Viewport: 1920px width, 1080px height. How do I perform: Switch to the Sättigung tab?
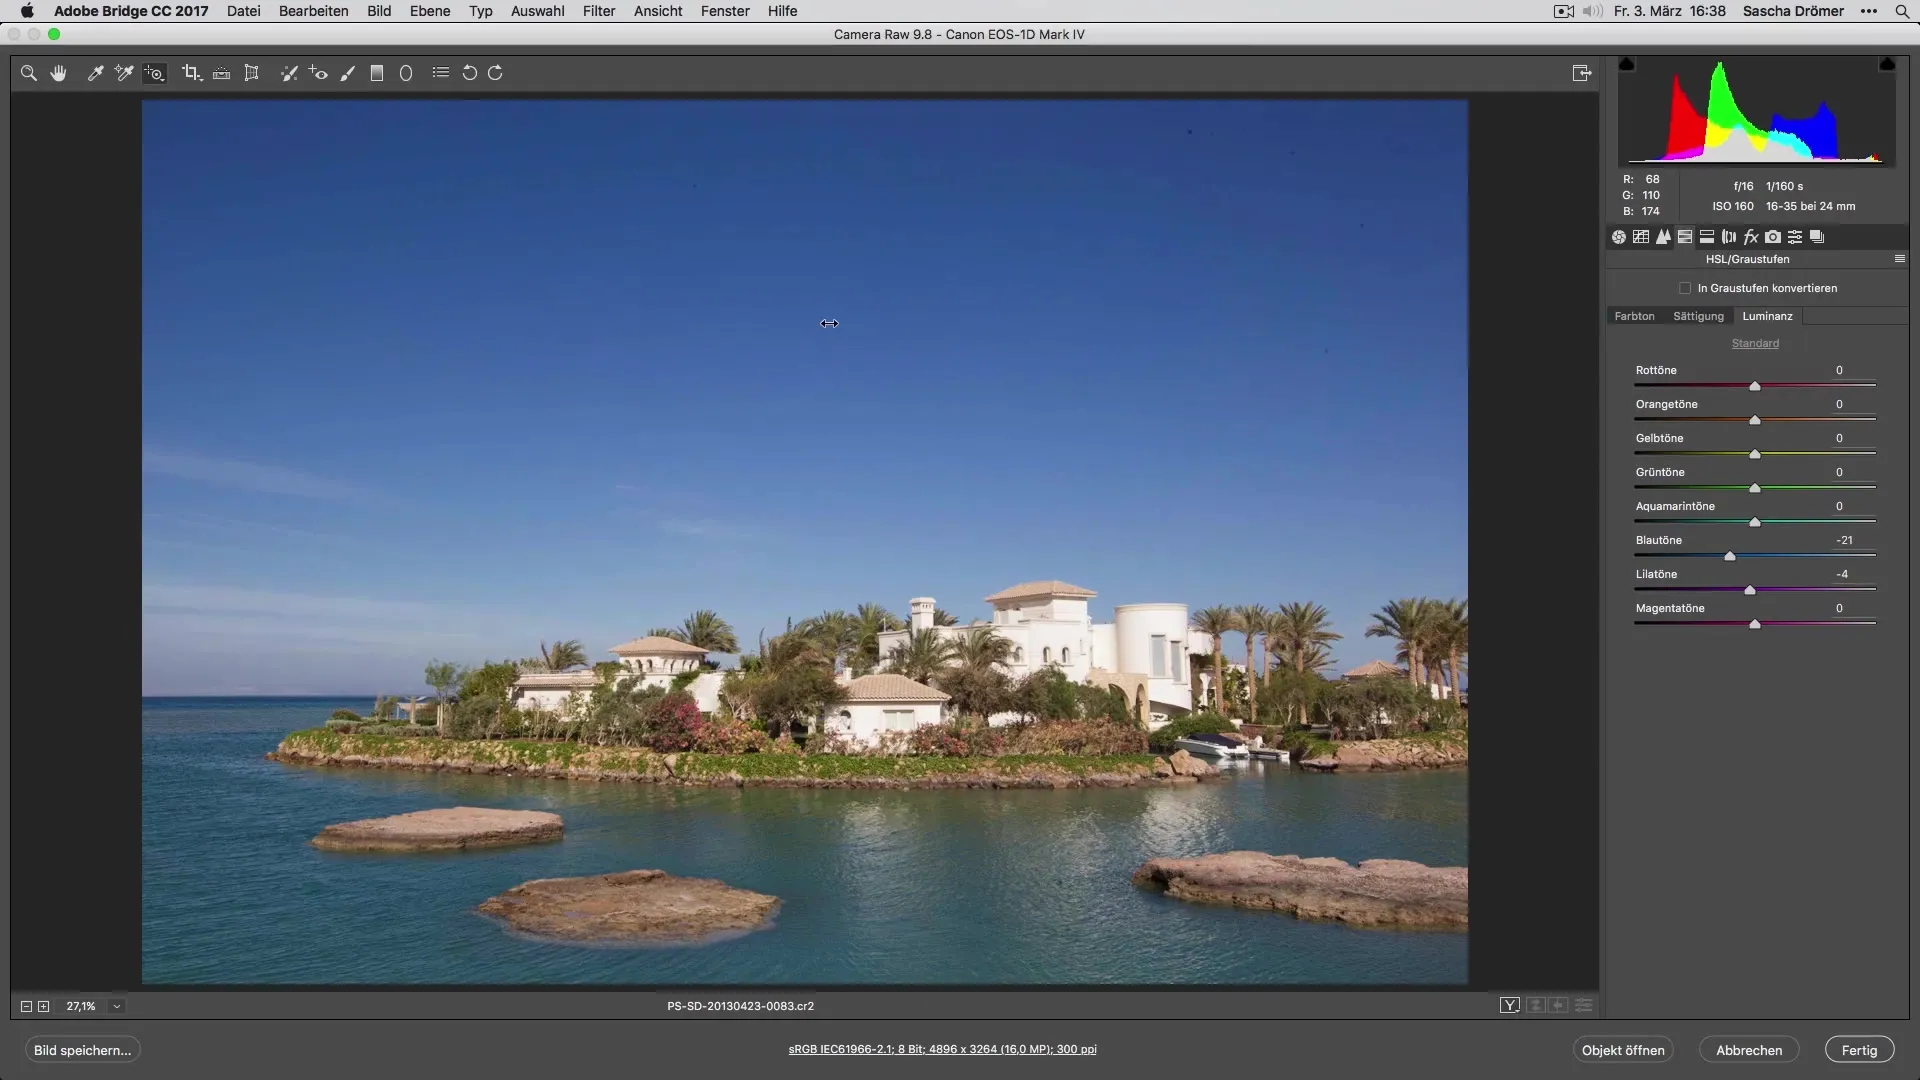pos(1698,316)
